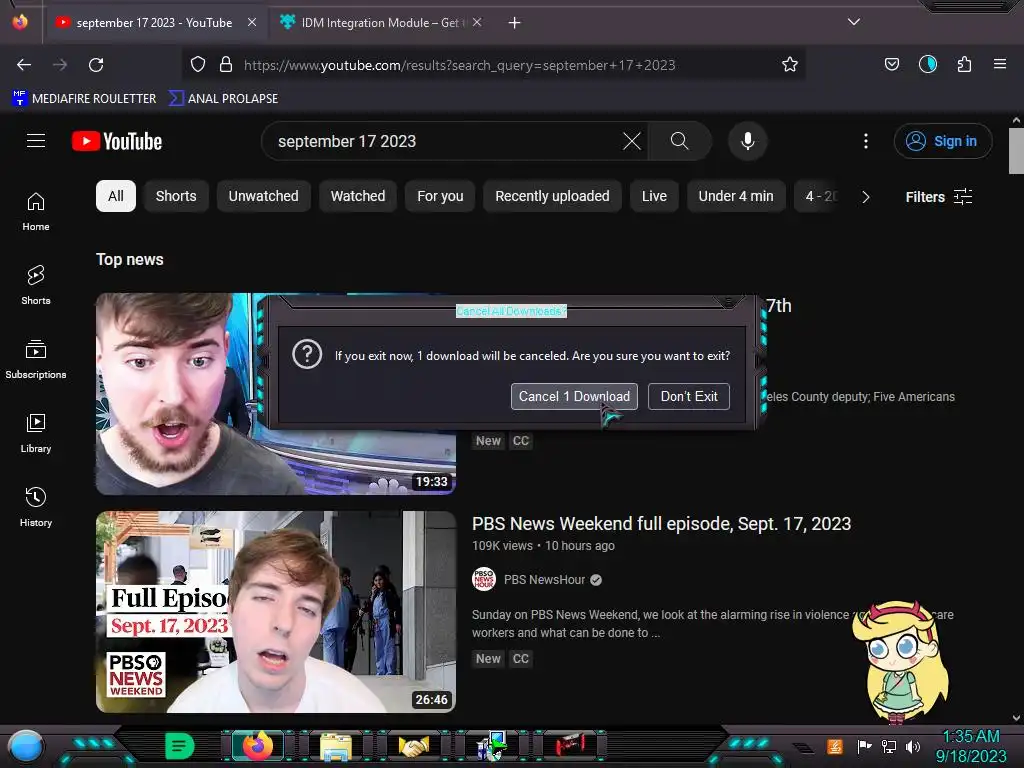This screenshot has height=768, width=1024.
Task: Open the green notes app taskbar icon
Action: (x=179, y=746)
